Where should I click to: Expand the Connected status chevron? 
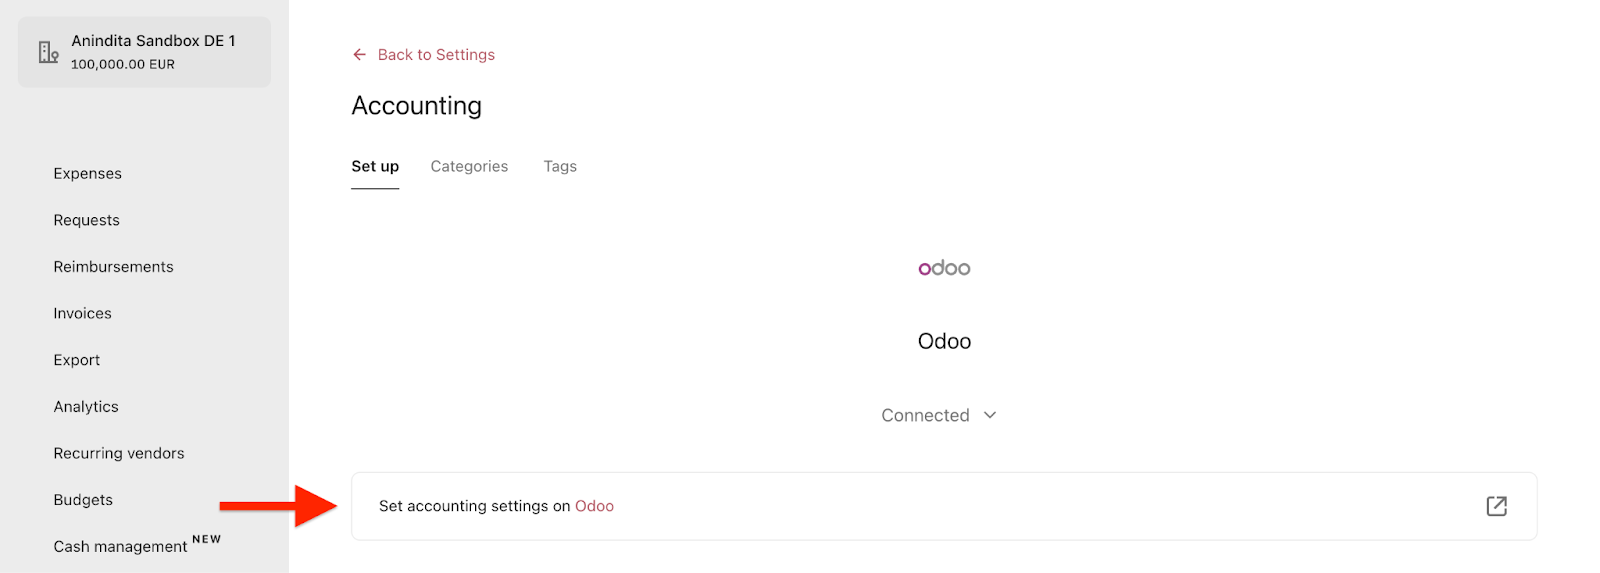tap(990, 415)
